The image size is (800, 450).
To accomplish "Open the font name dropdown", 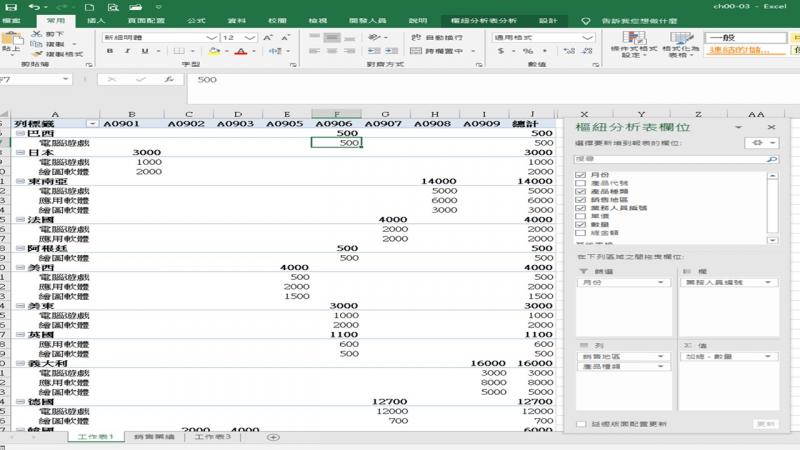I will [x=211, y=38].
